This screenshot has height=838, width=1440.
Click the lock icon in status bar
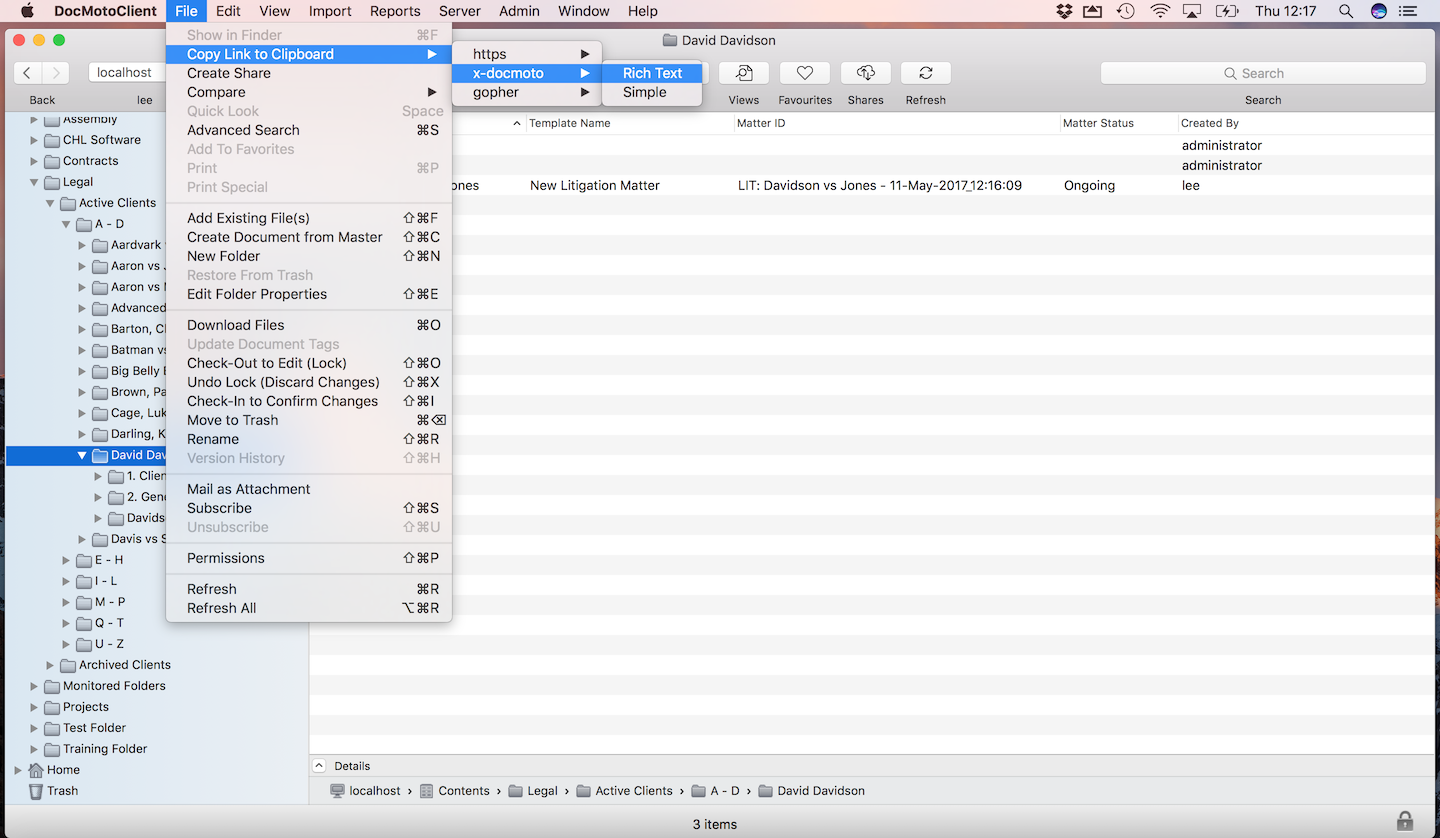pos(1405,821)
